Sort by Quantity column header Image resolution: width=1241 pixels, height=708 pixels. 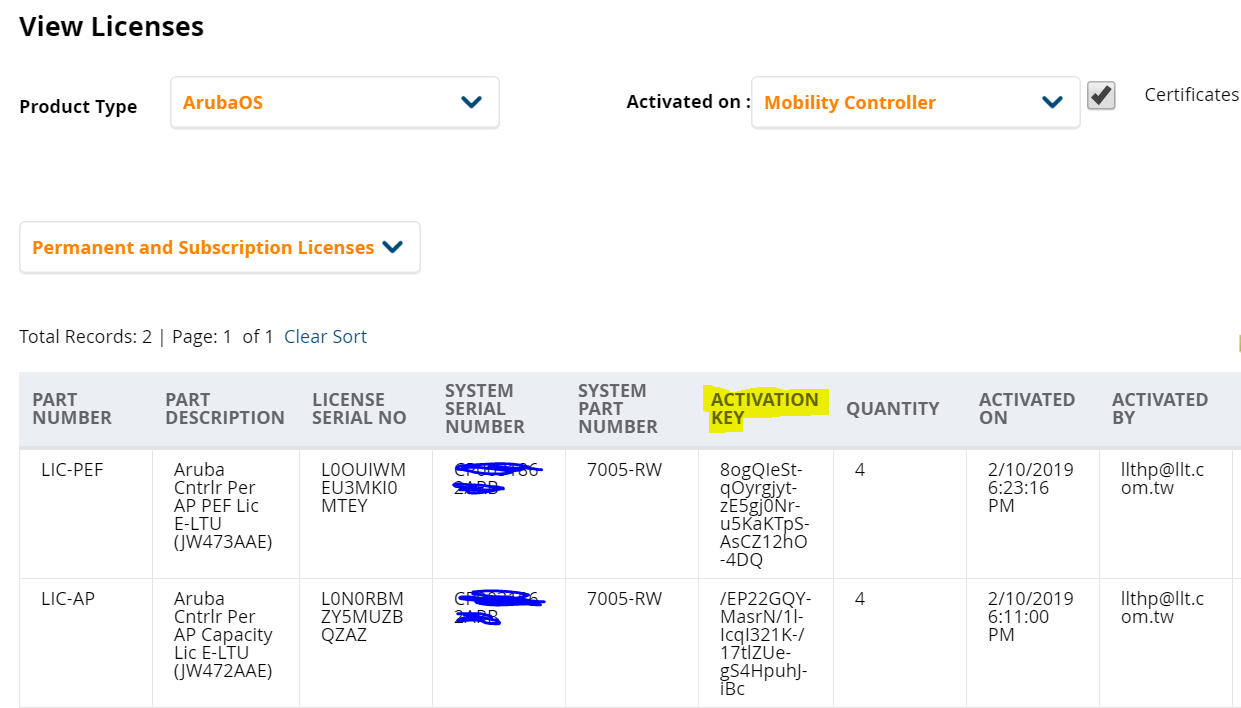coord(892,408)
